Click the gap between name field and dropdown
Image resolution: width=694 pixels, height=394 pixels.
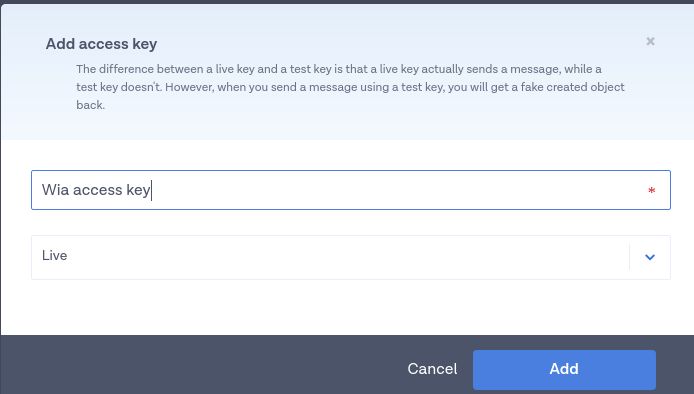tap(351, 223)
